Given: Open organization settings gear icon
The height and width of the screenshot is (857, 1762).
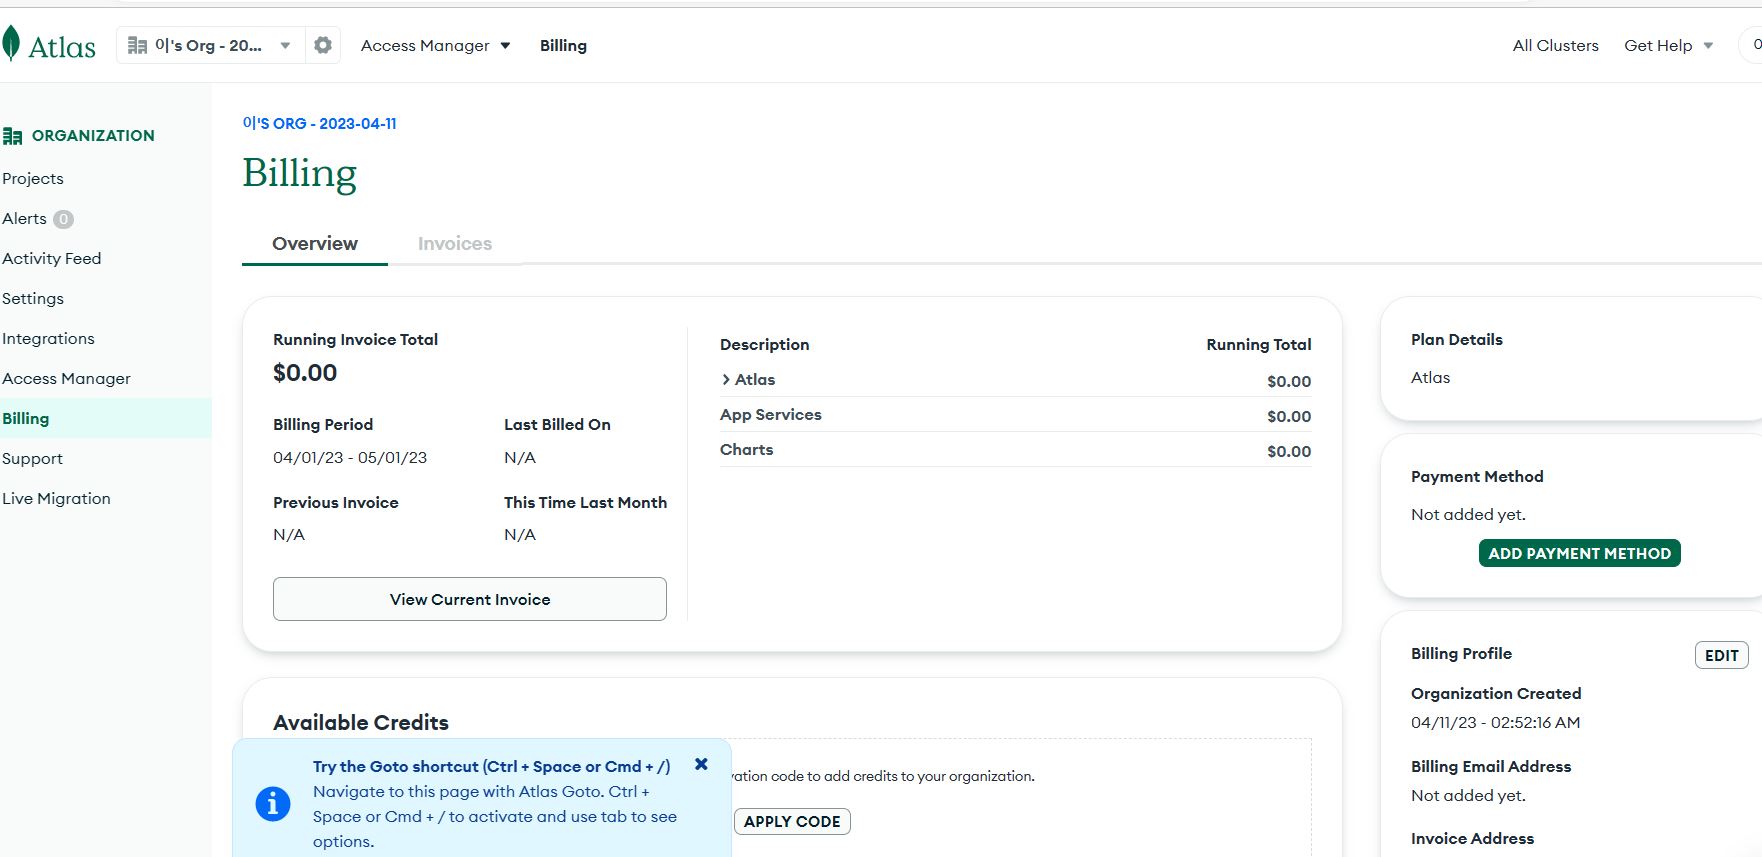Looking at the screenshot, I should pyautogui.click(x=323, y=45).
